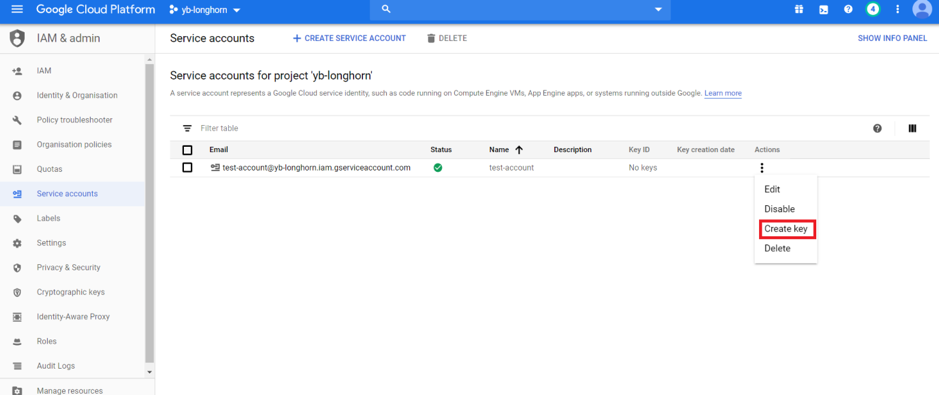Open the notifications badge showing 4

(873, 10)
